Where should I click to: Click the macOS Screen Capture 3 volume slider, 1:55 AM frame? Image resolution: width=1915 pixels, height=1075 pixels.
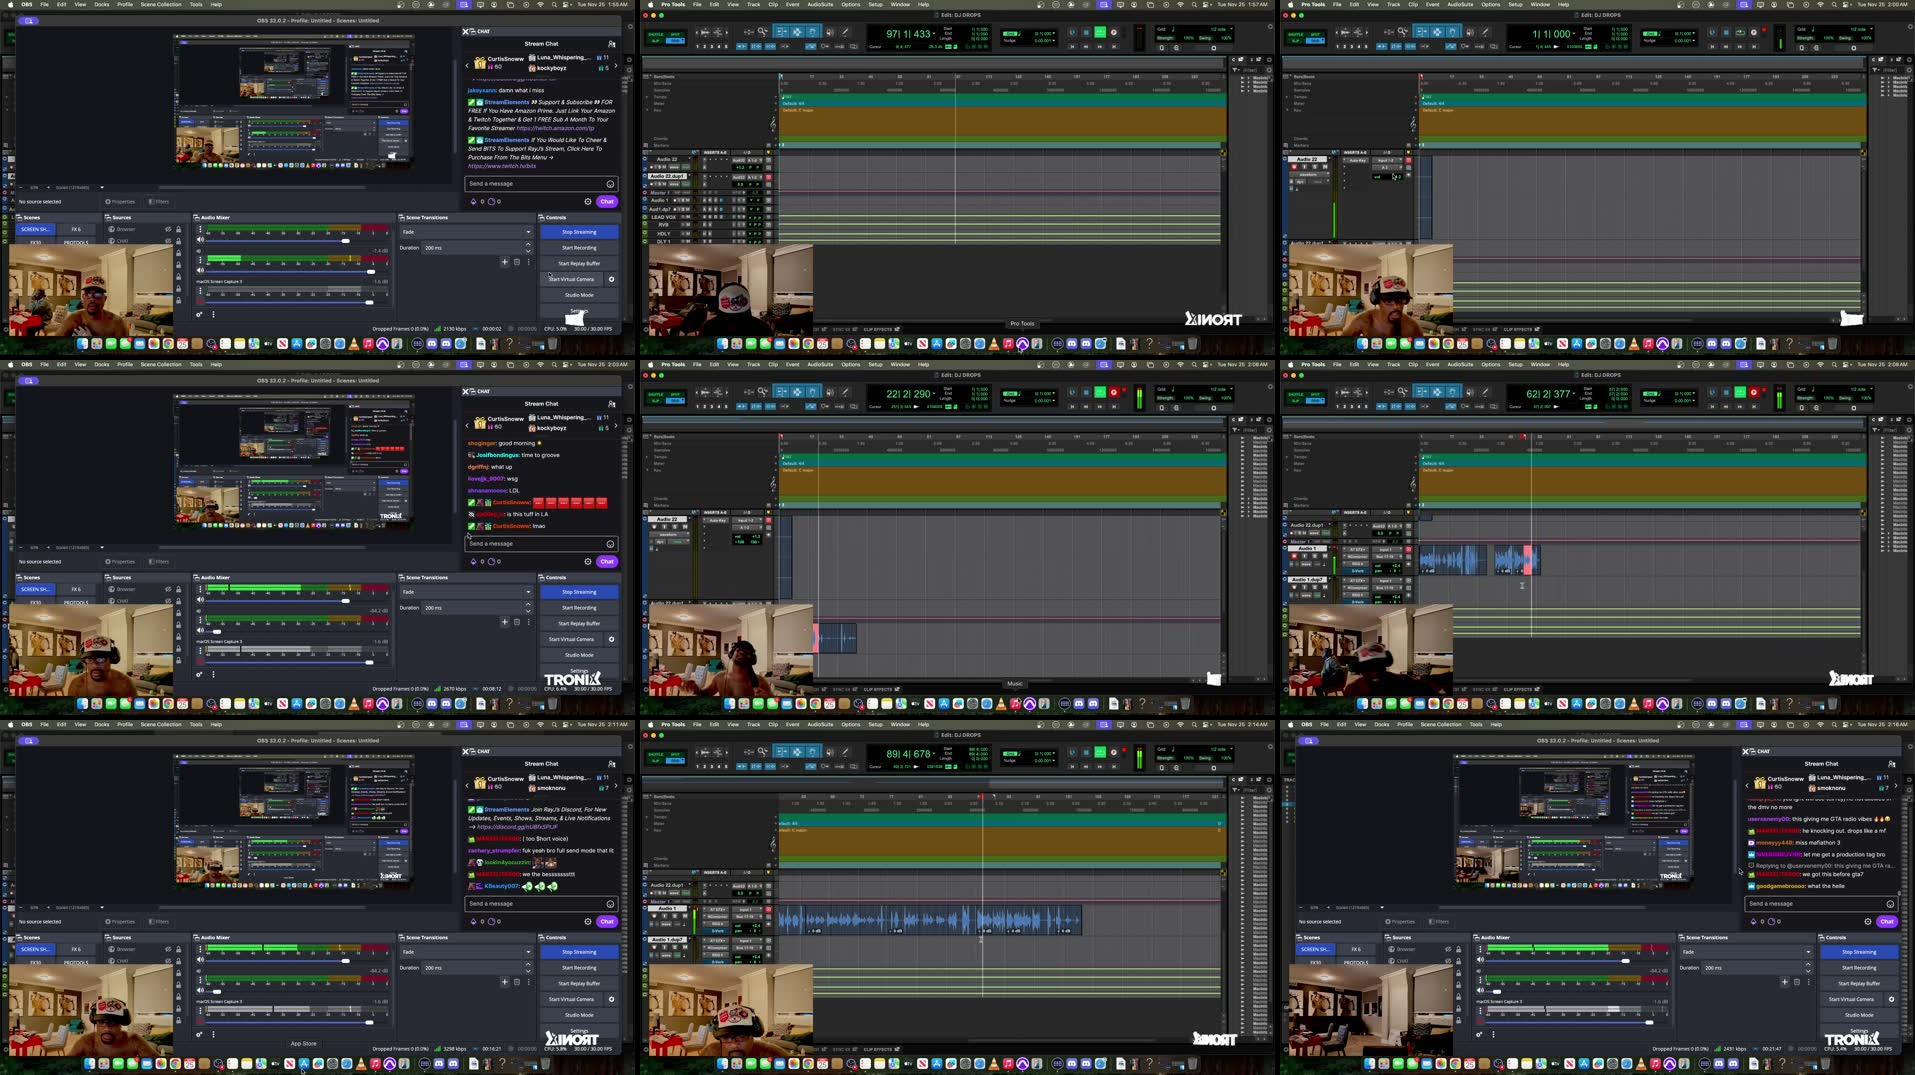coord(297,302)
